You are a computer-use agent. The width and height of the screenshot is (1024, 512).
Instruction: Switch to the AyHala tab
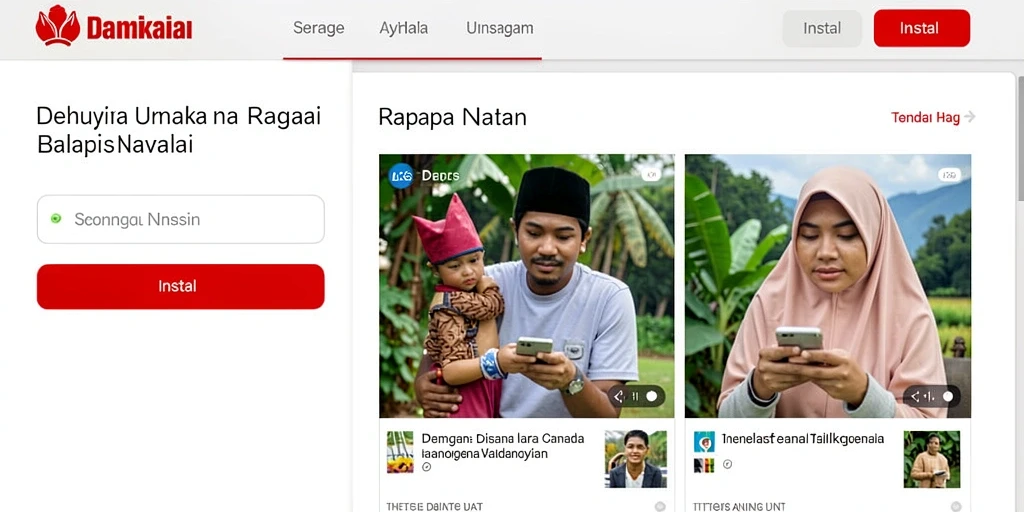coord(404,28)
